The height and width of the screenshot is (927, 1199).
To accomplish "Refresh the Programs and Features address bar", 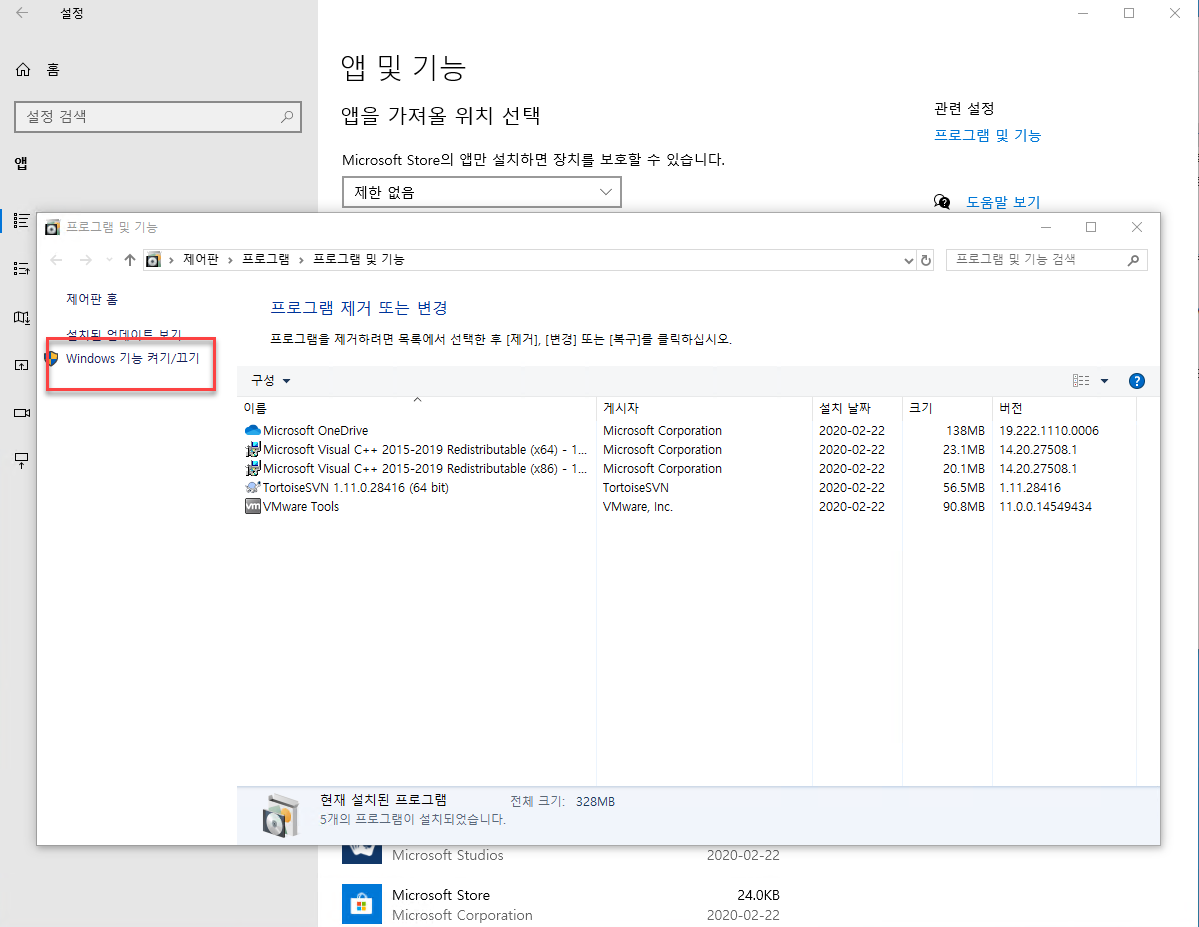I will [926, 260].
